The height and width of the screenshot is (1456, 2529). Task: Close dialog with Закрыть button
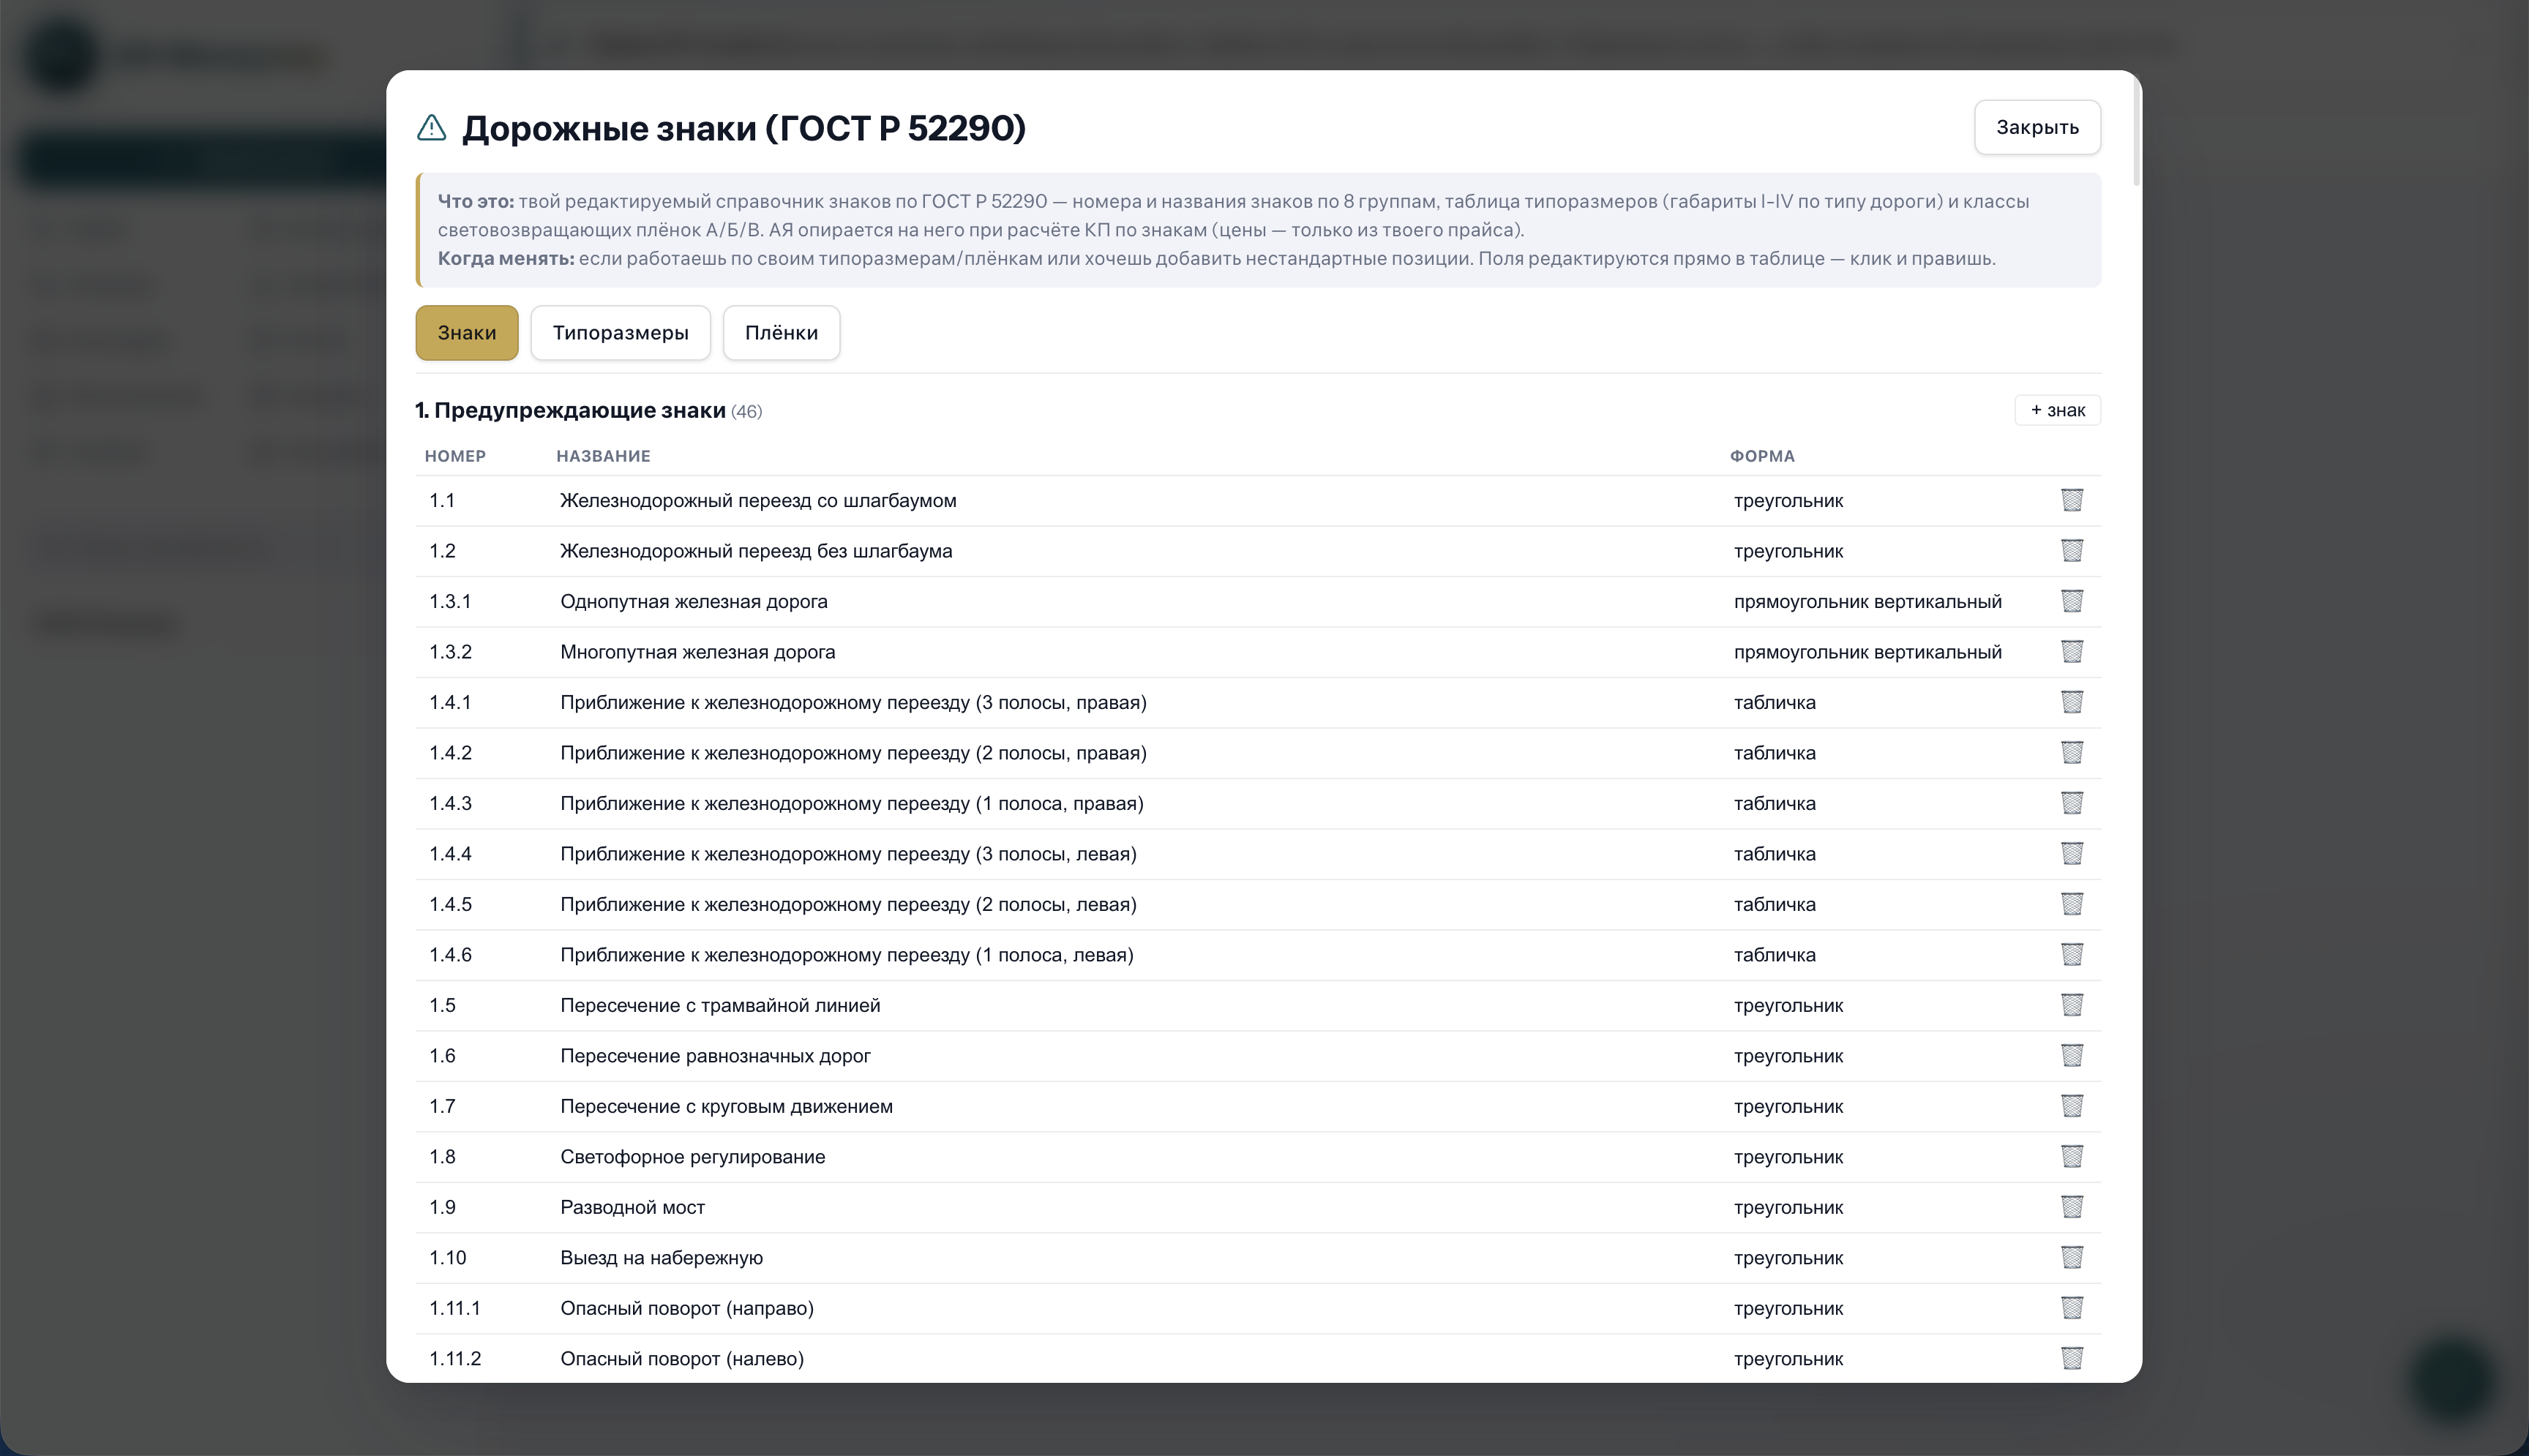coord(2037,127)
